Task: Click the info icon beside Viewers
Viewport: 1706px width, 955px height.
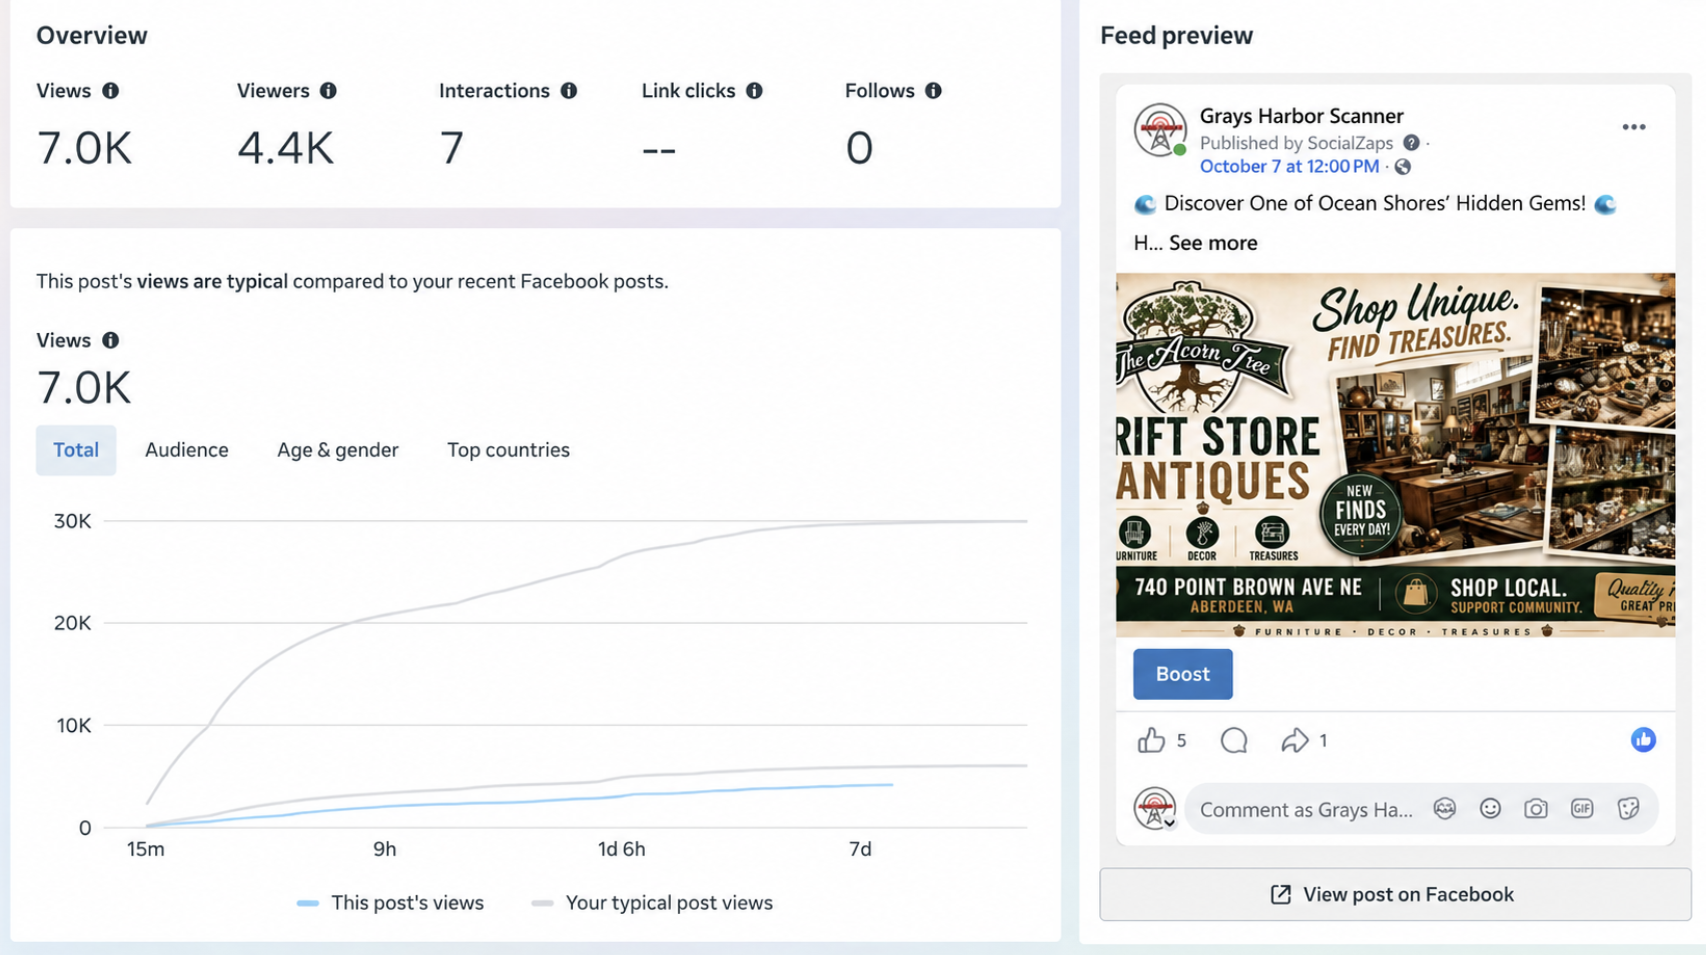Action: click(x=328, y=91)
